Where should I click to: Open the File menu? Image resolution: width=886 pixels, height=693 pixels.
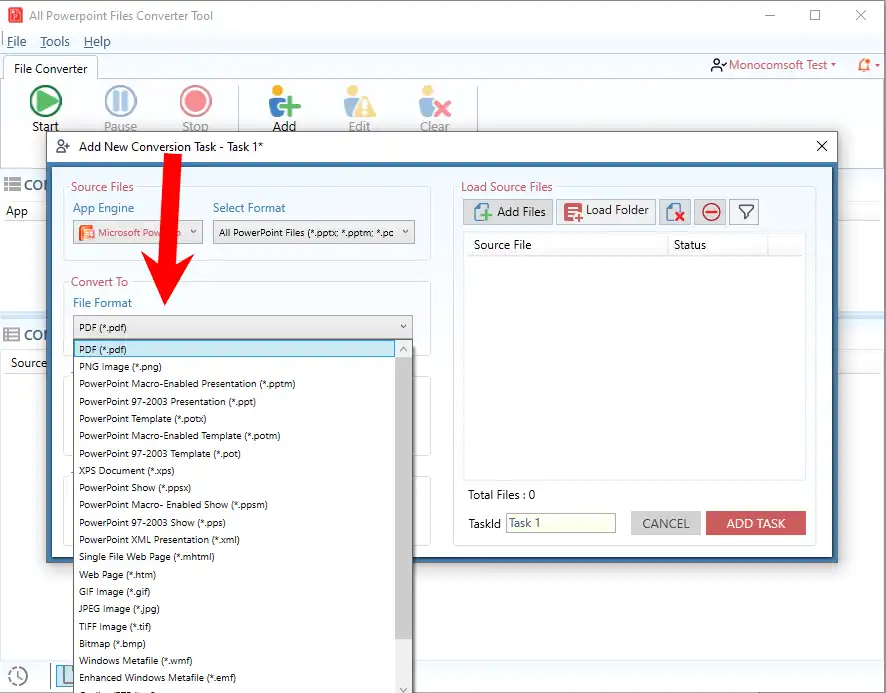[16, 42]
